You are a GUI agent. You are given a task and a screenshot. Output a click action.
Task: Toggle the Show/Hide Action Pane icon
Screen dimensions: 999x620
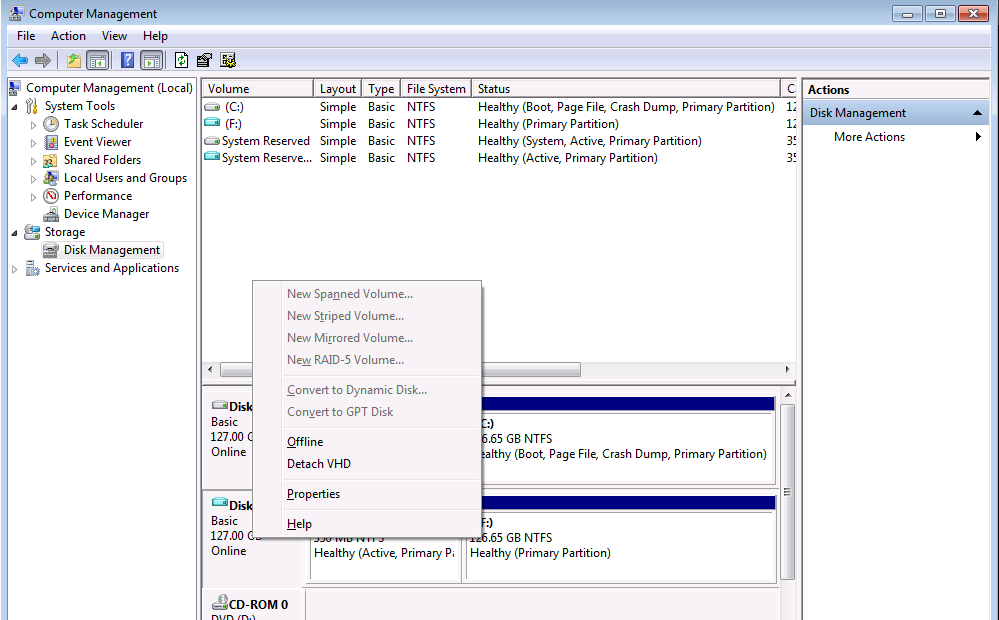(152, 59)
